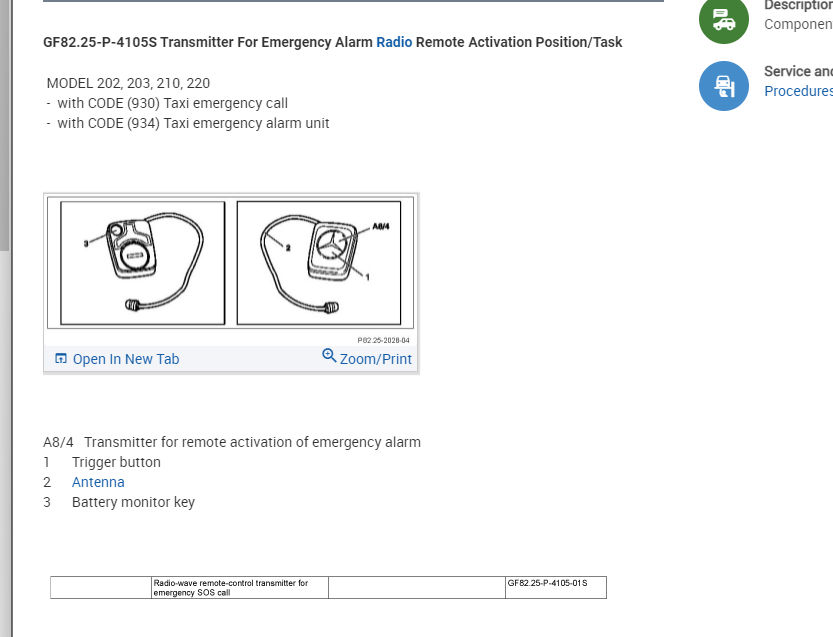This screenshot has width=833, height=637.
Task: Click the green car description icon
Action: pyautogui.click(x=723, y=20)
